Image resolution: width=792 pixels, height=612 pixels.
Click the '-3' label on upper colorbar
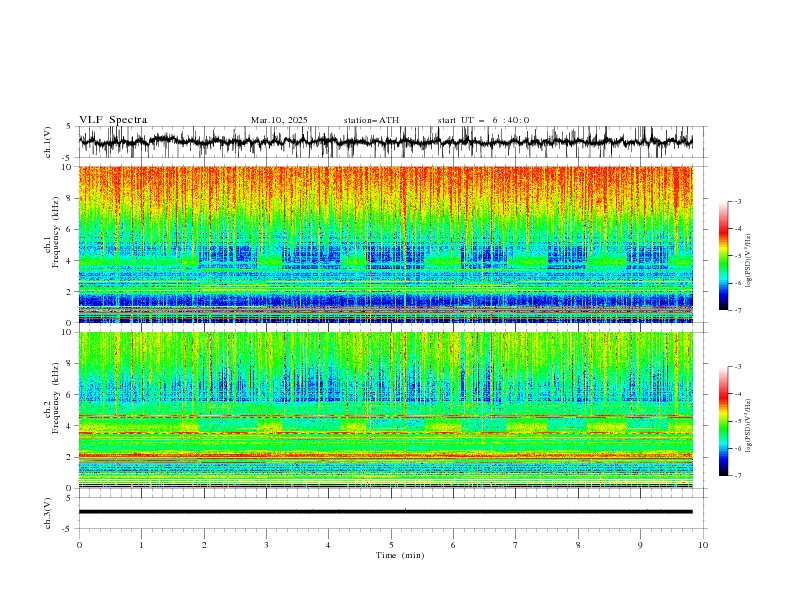click(x=737, y=201)
